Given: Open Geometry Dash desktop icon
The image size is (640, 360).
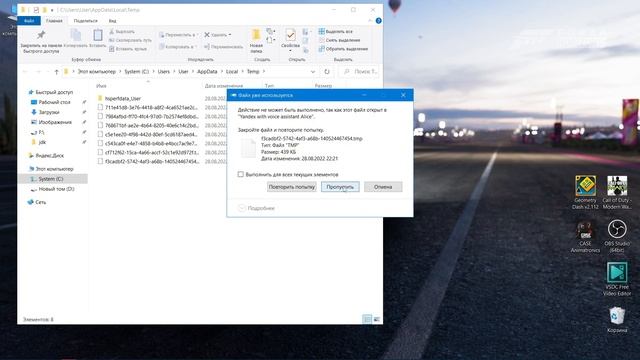Looking at the screenshot, I should 585,192.
